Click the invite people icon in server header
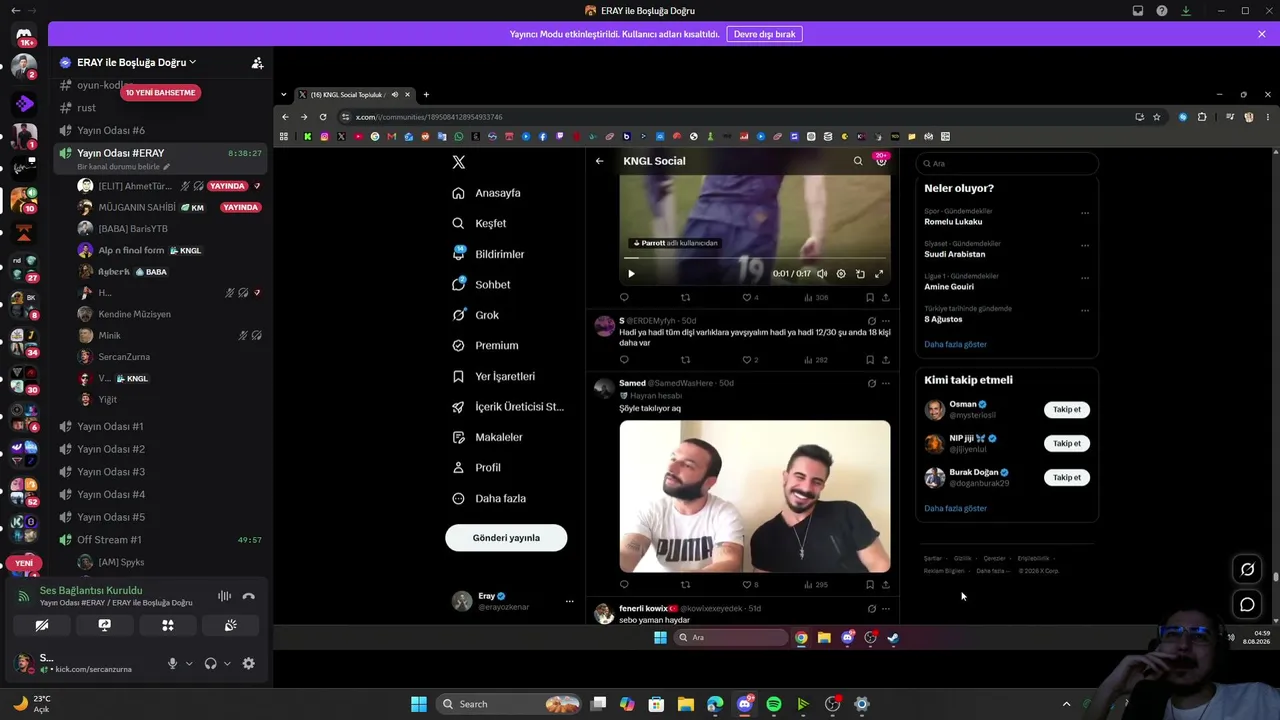Image resolution: width=1280 pixels, height=720 pixels. (x=257, y=62)
